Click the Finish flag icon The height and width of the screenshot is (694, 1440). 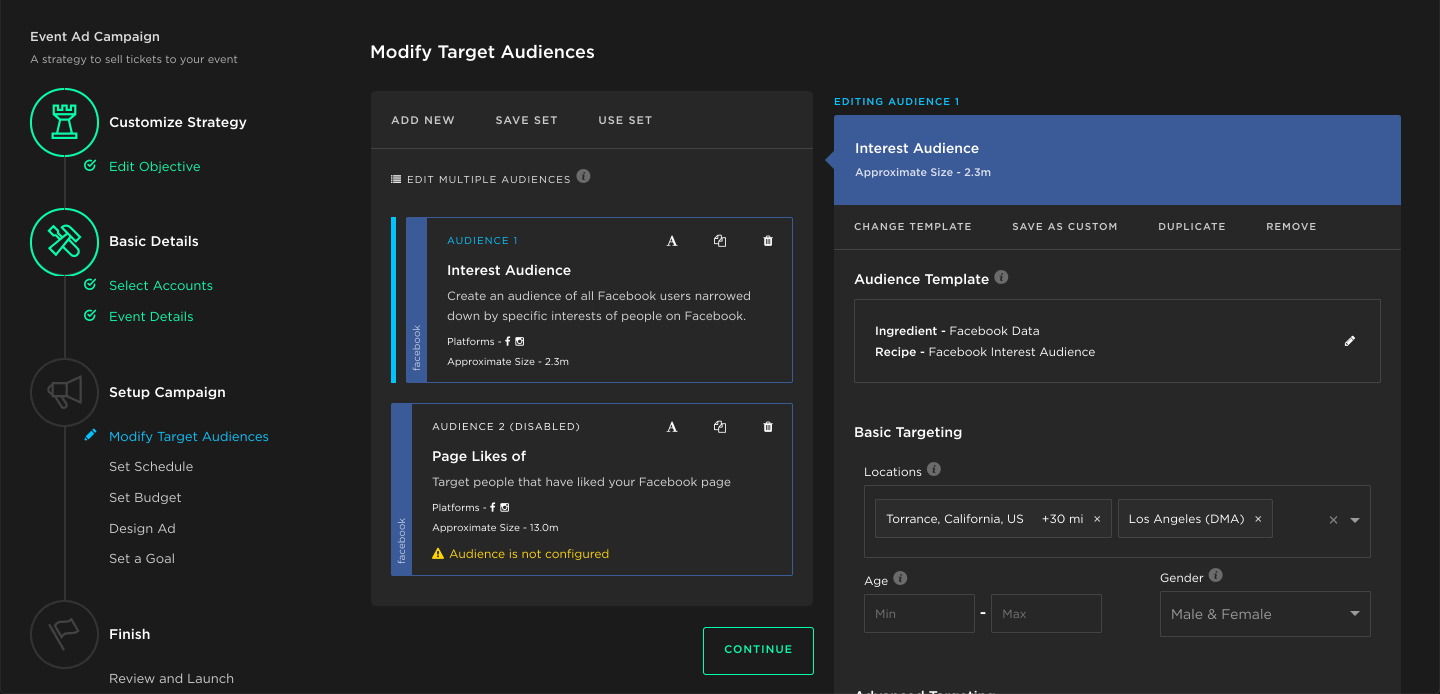[x=64, y=633]
